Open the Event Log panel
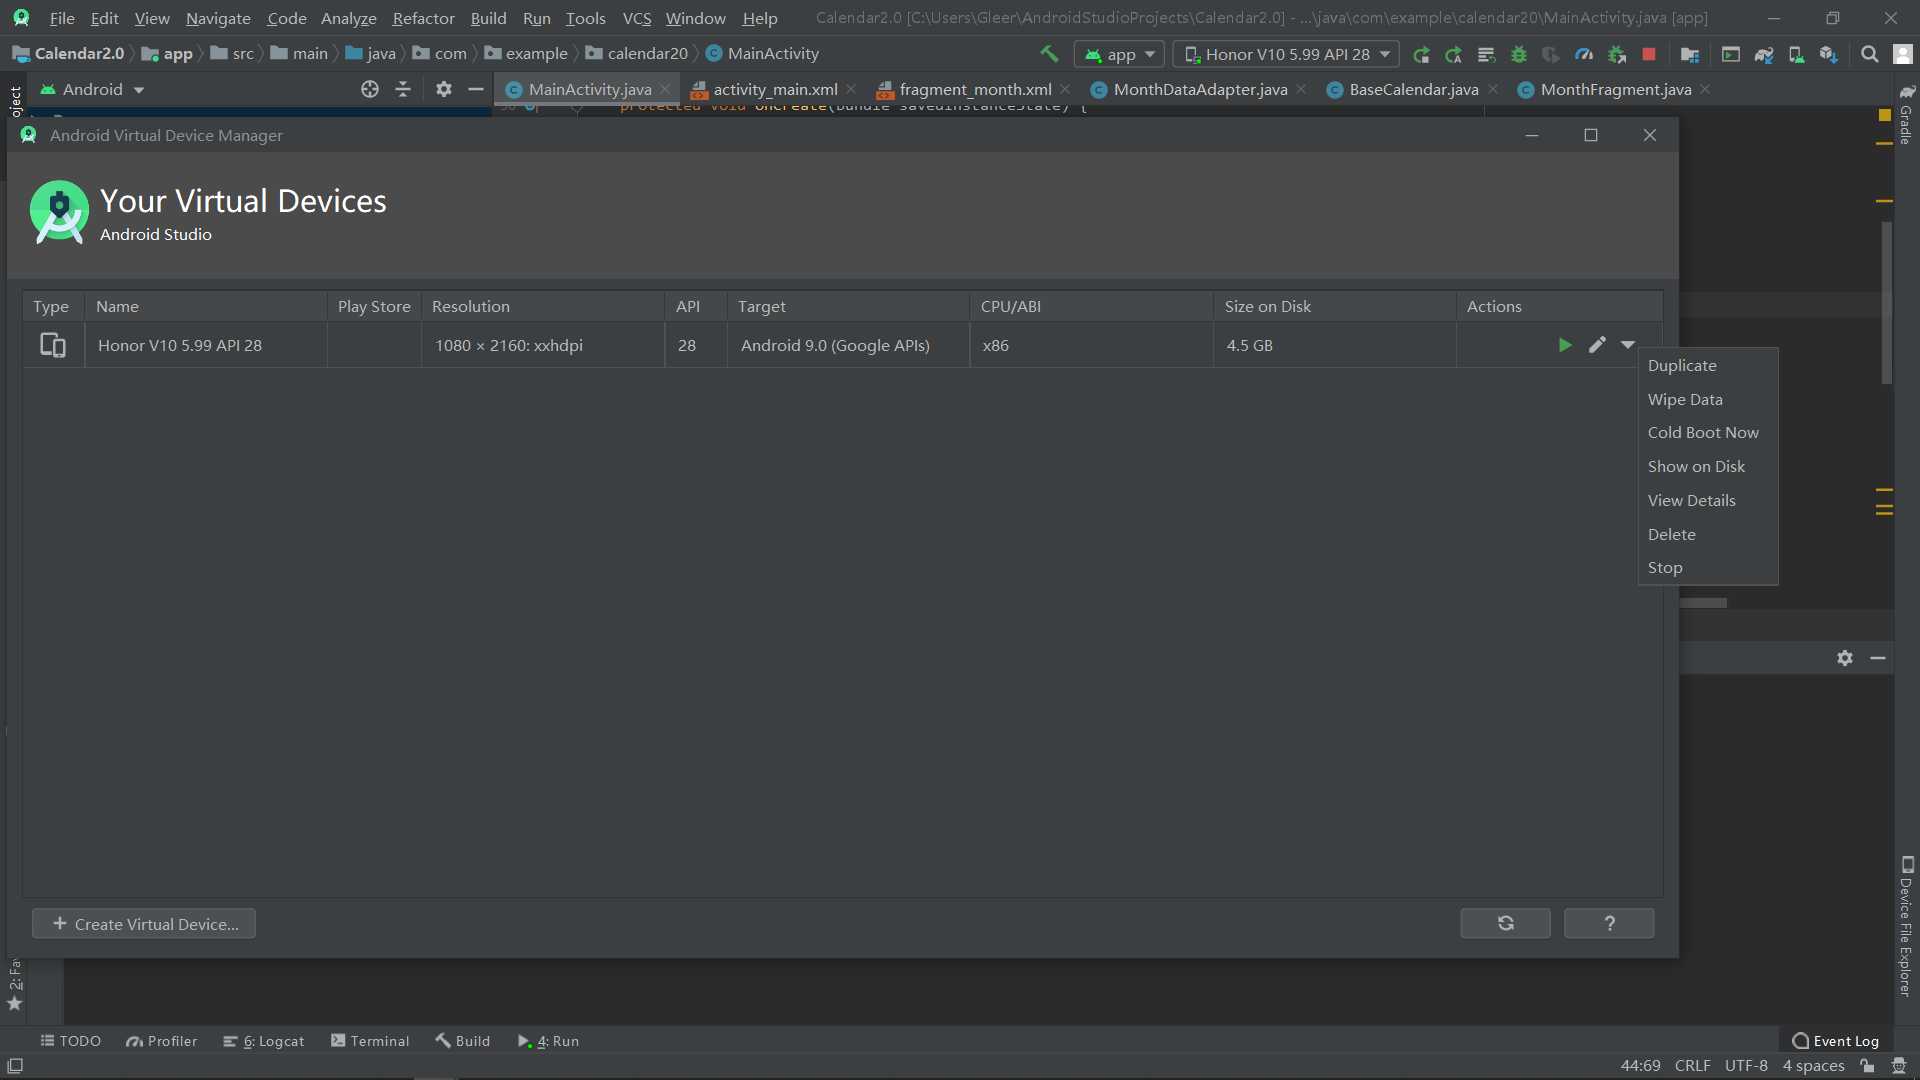The height and width of the screenshot is (1080, 1920). (x=1835, y=1041)
